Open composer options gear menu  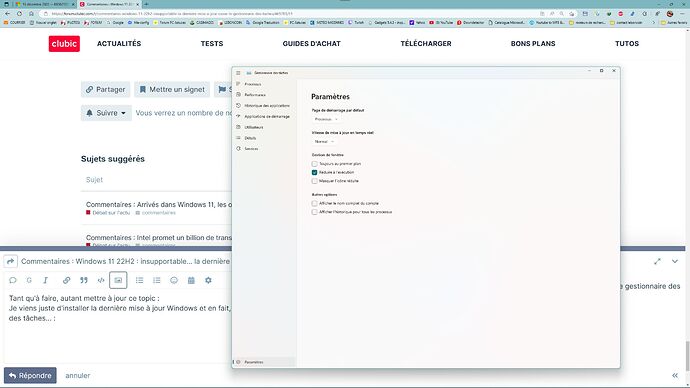(x=208, y=280)
